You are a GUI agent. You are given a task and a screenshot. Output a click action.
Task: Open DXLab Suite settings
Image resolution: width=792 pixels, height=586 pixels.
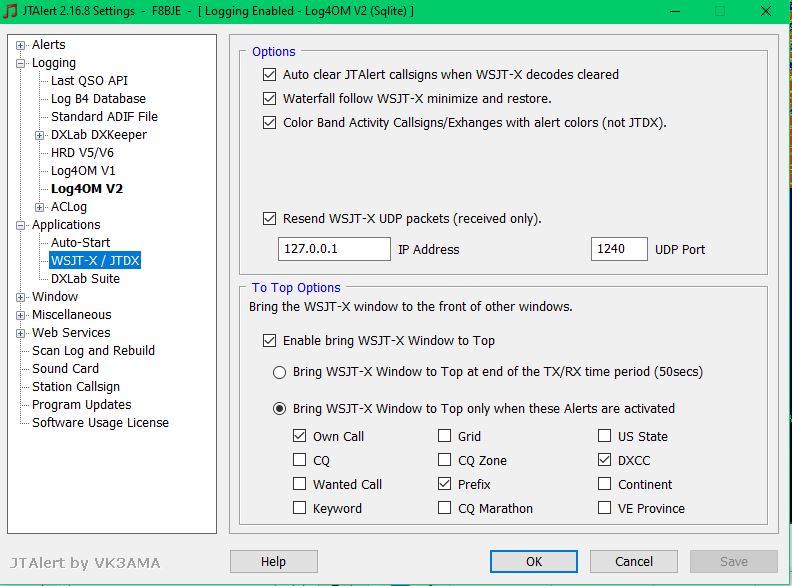click(85, 279)
